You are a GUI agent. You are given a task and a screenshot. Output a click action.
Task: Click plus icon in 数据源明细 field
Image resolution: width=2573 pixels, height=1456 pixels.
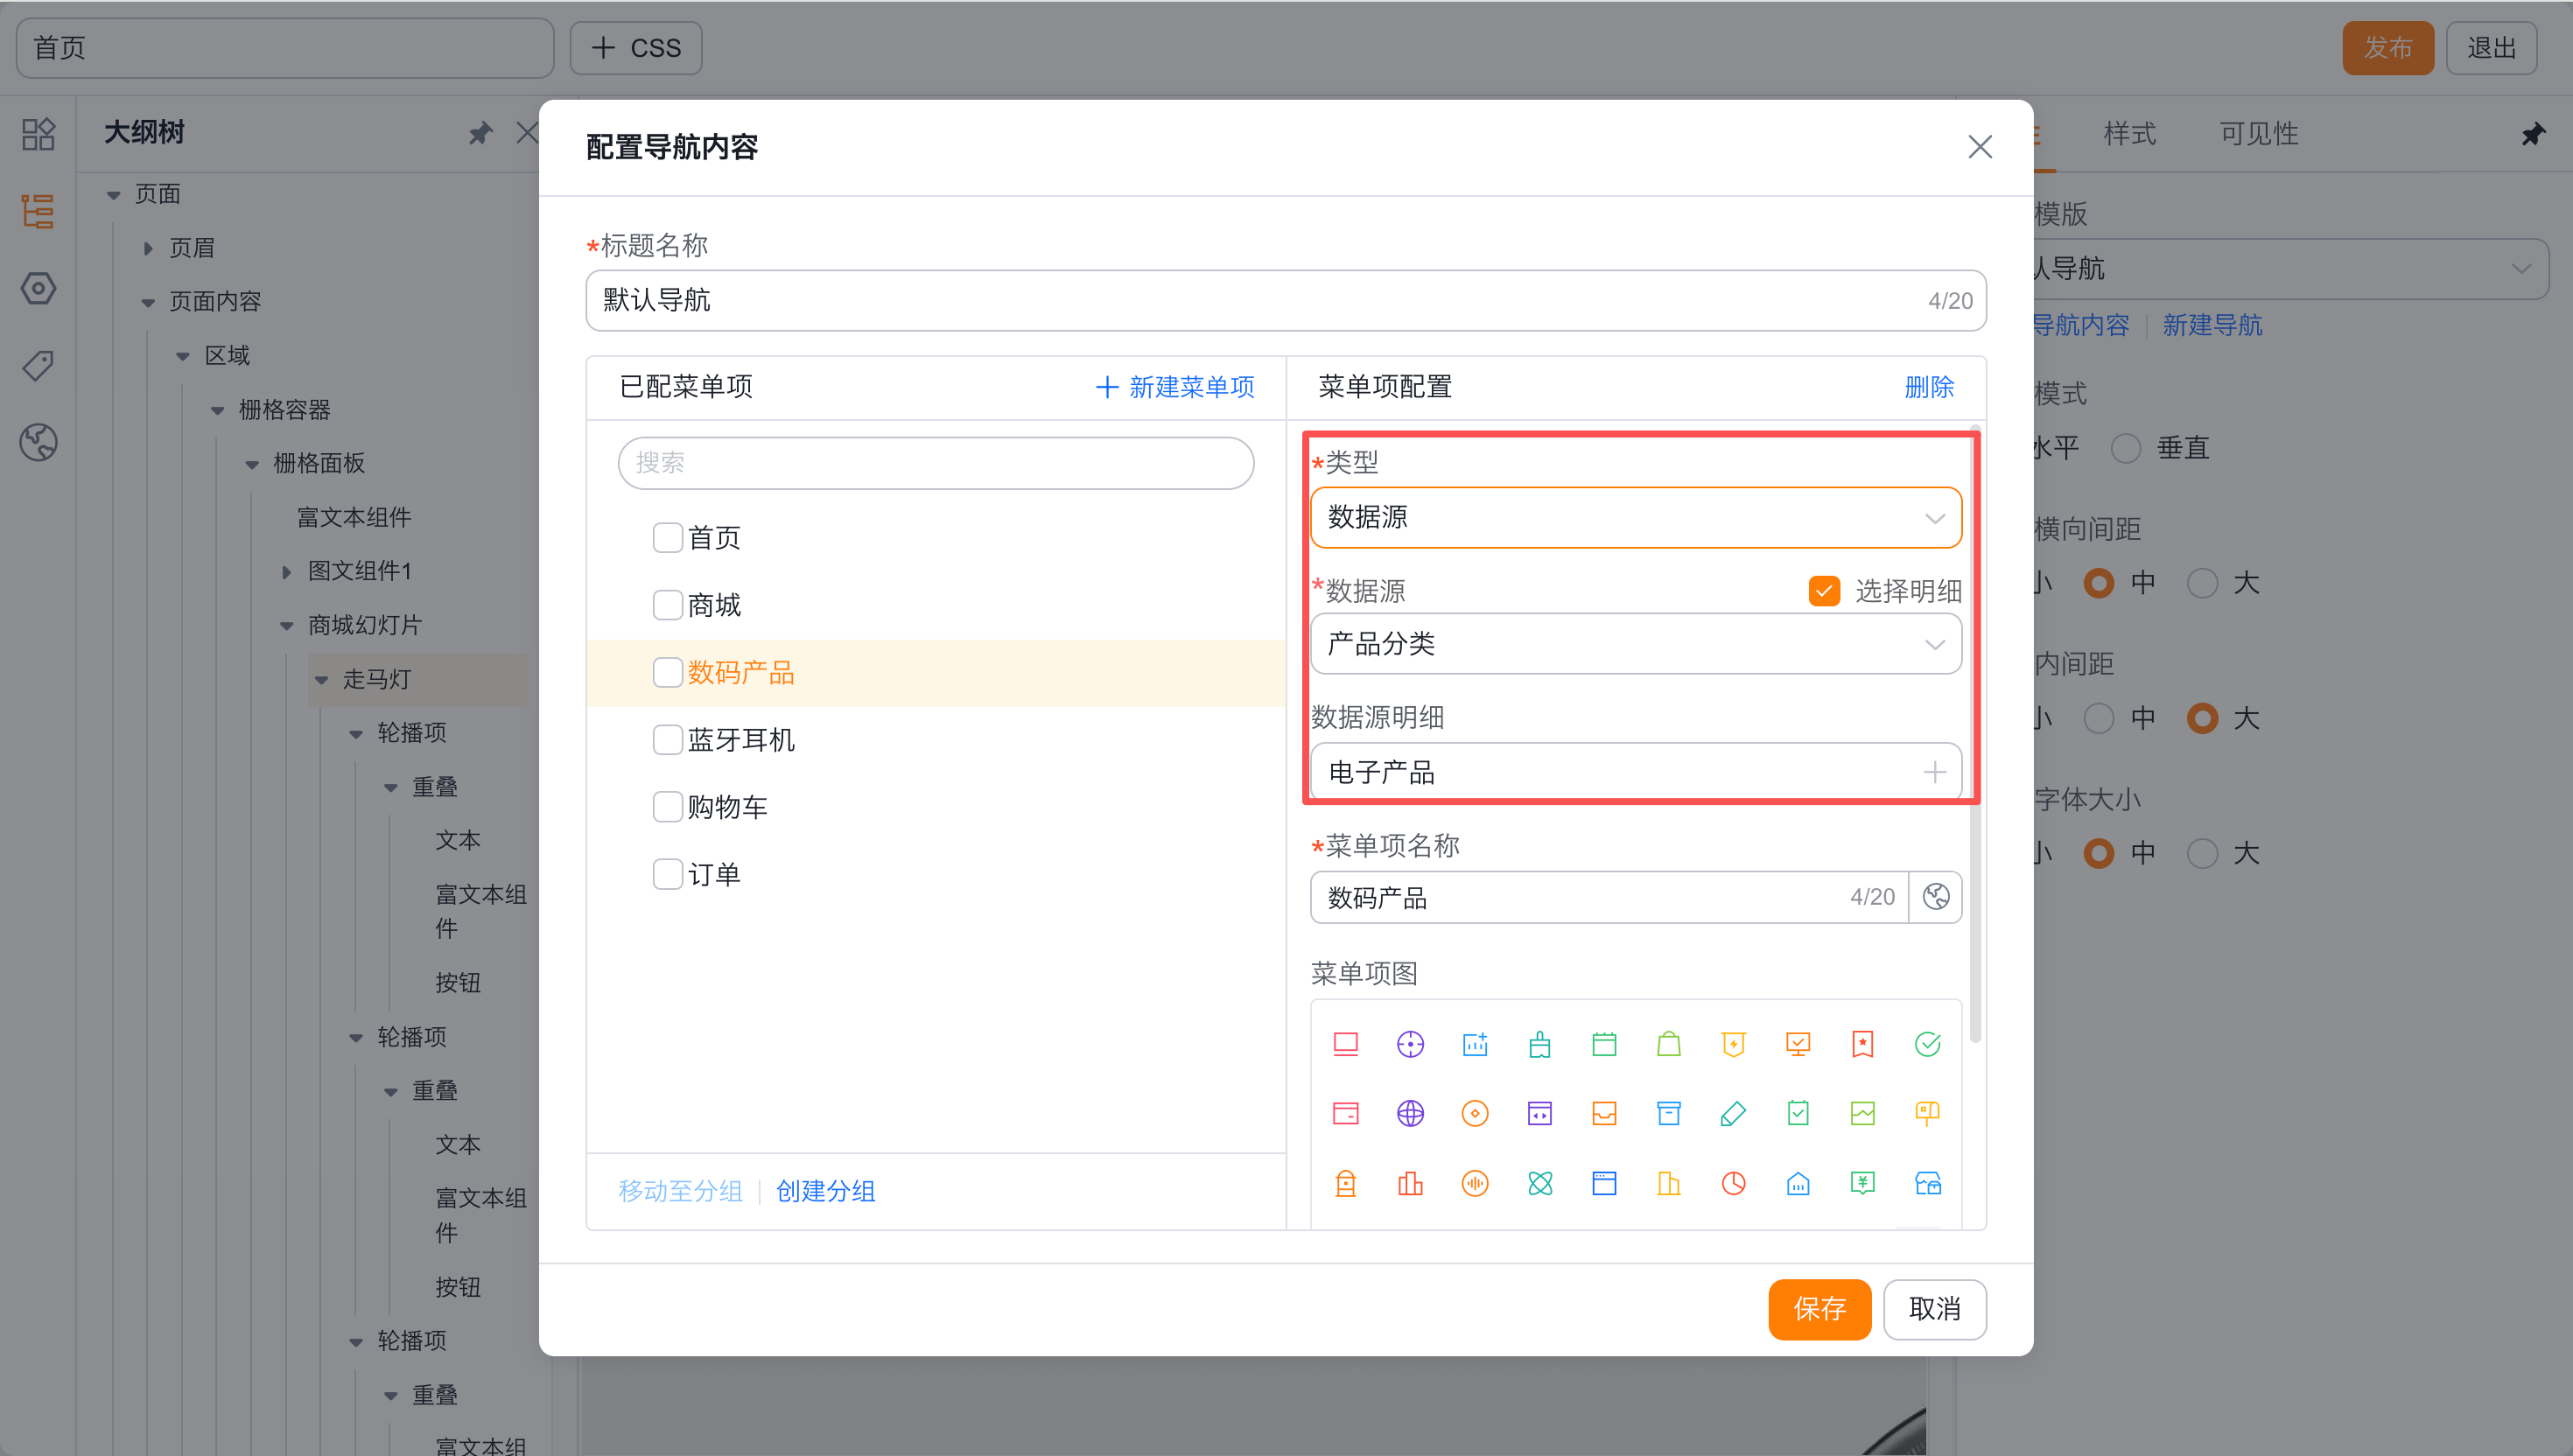1934,772
